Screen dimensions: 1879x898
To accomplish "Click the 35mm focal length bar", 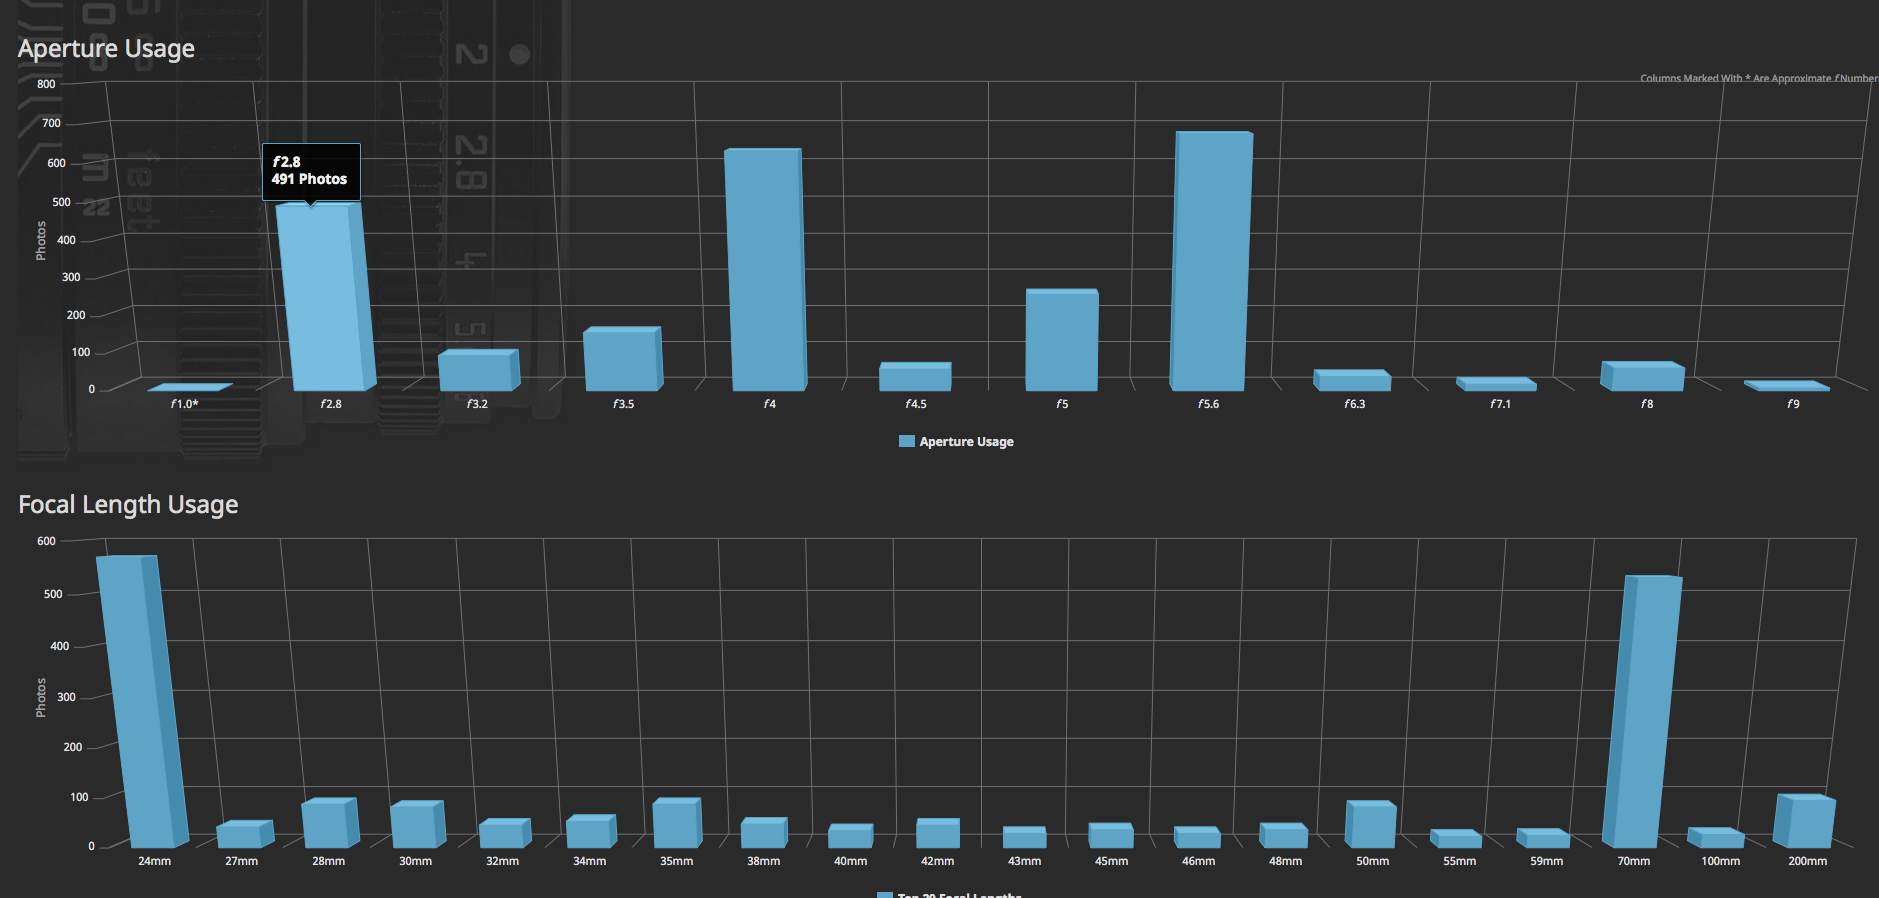I will (675, 824).
